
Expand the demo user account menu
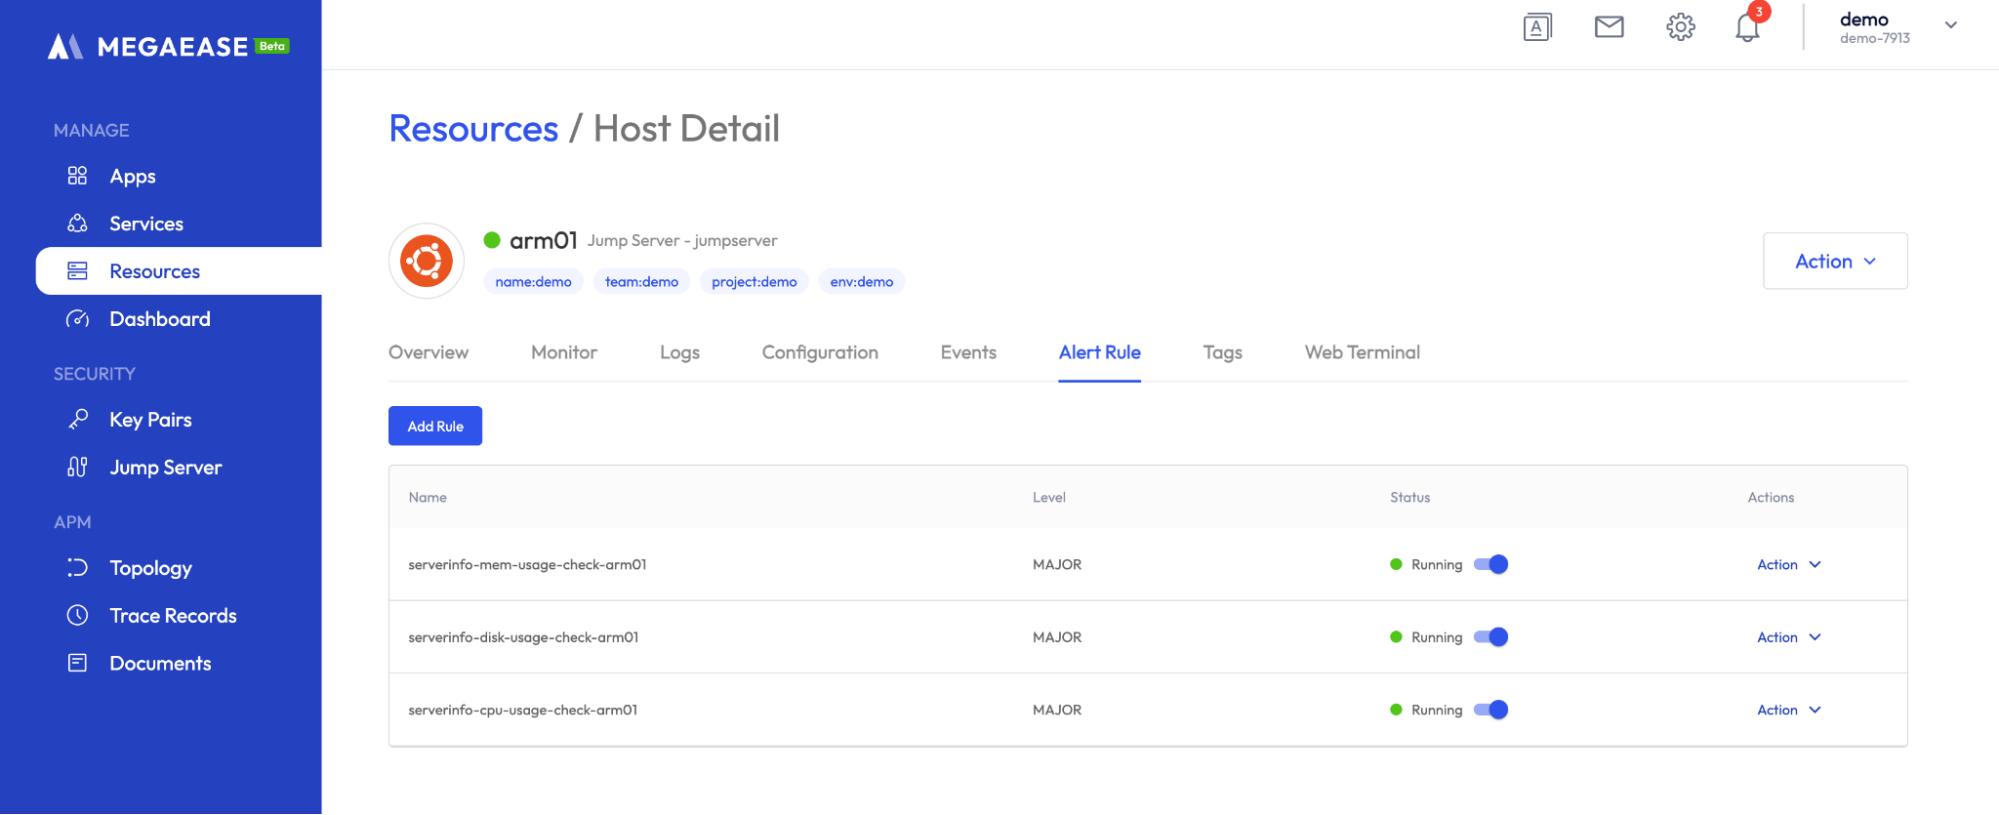click(1950, 26)
